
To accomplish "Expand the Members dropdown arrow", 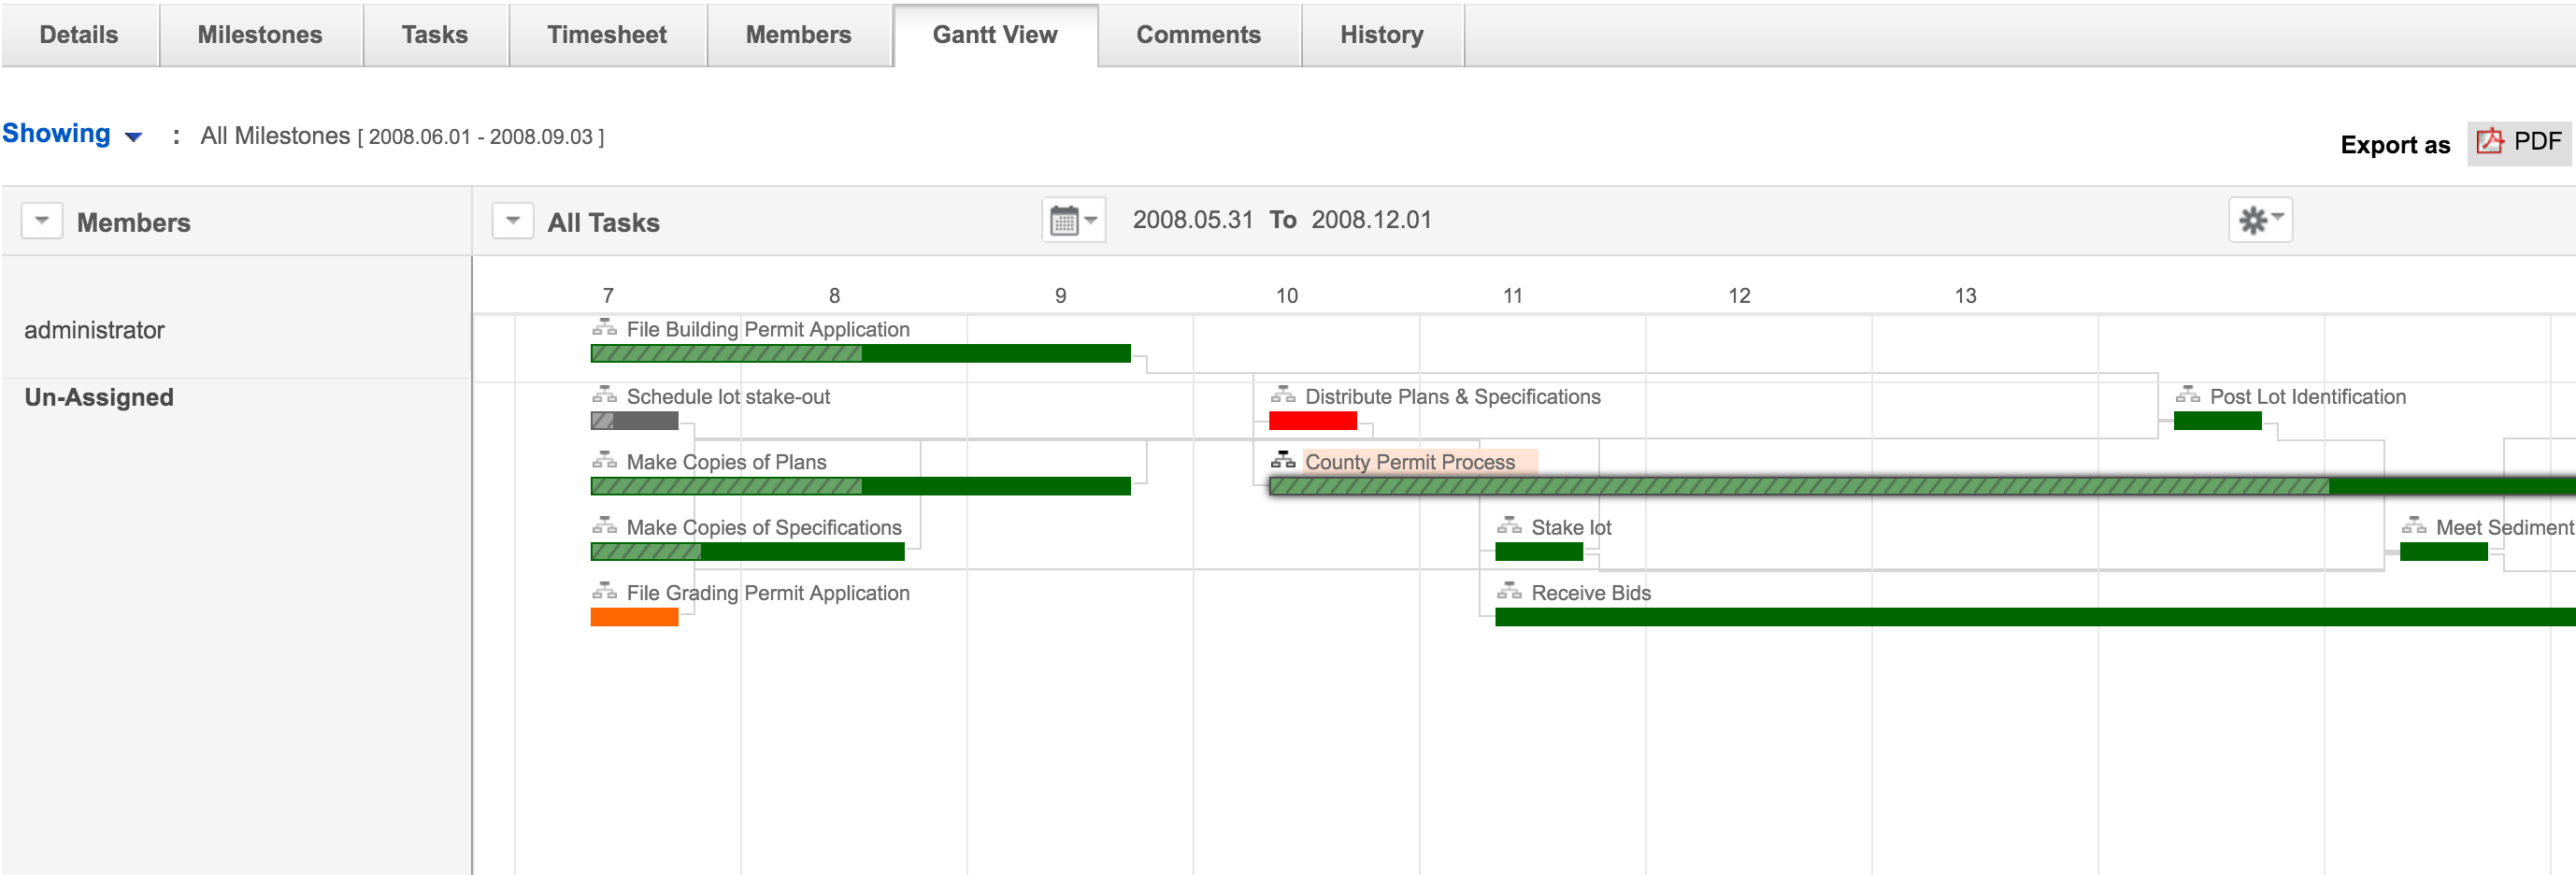I will (x=42, y=221).
